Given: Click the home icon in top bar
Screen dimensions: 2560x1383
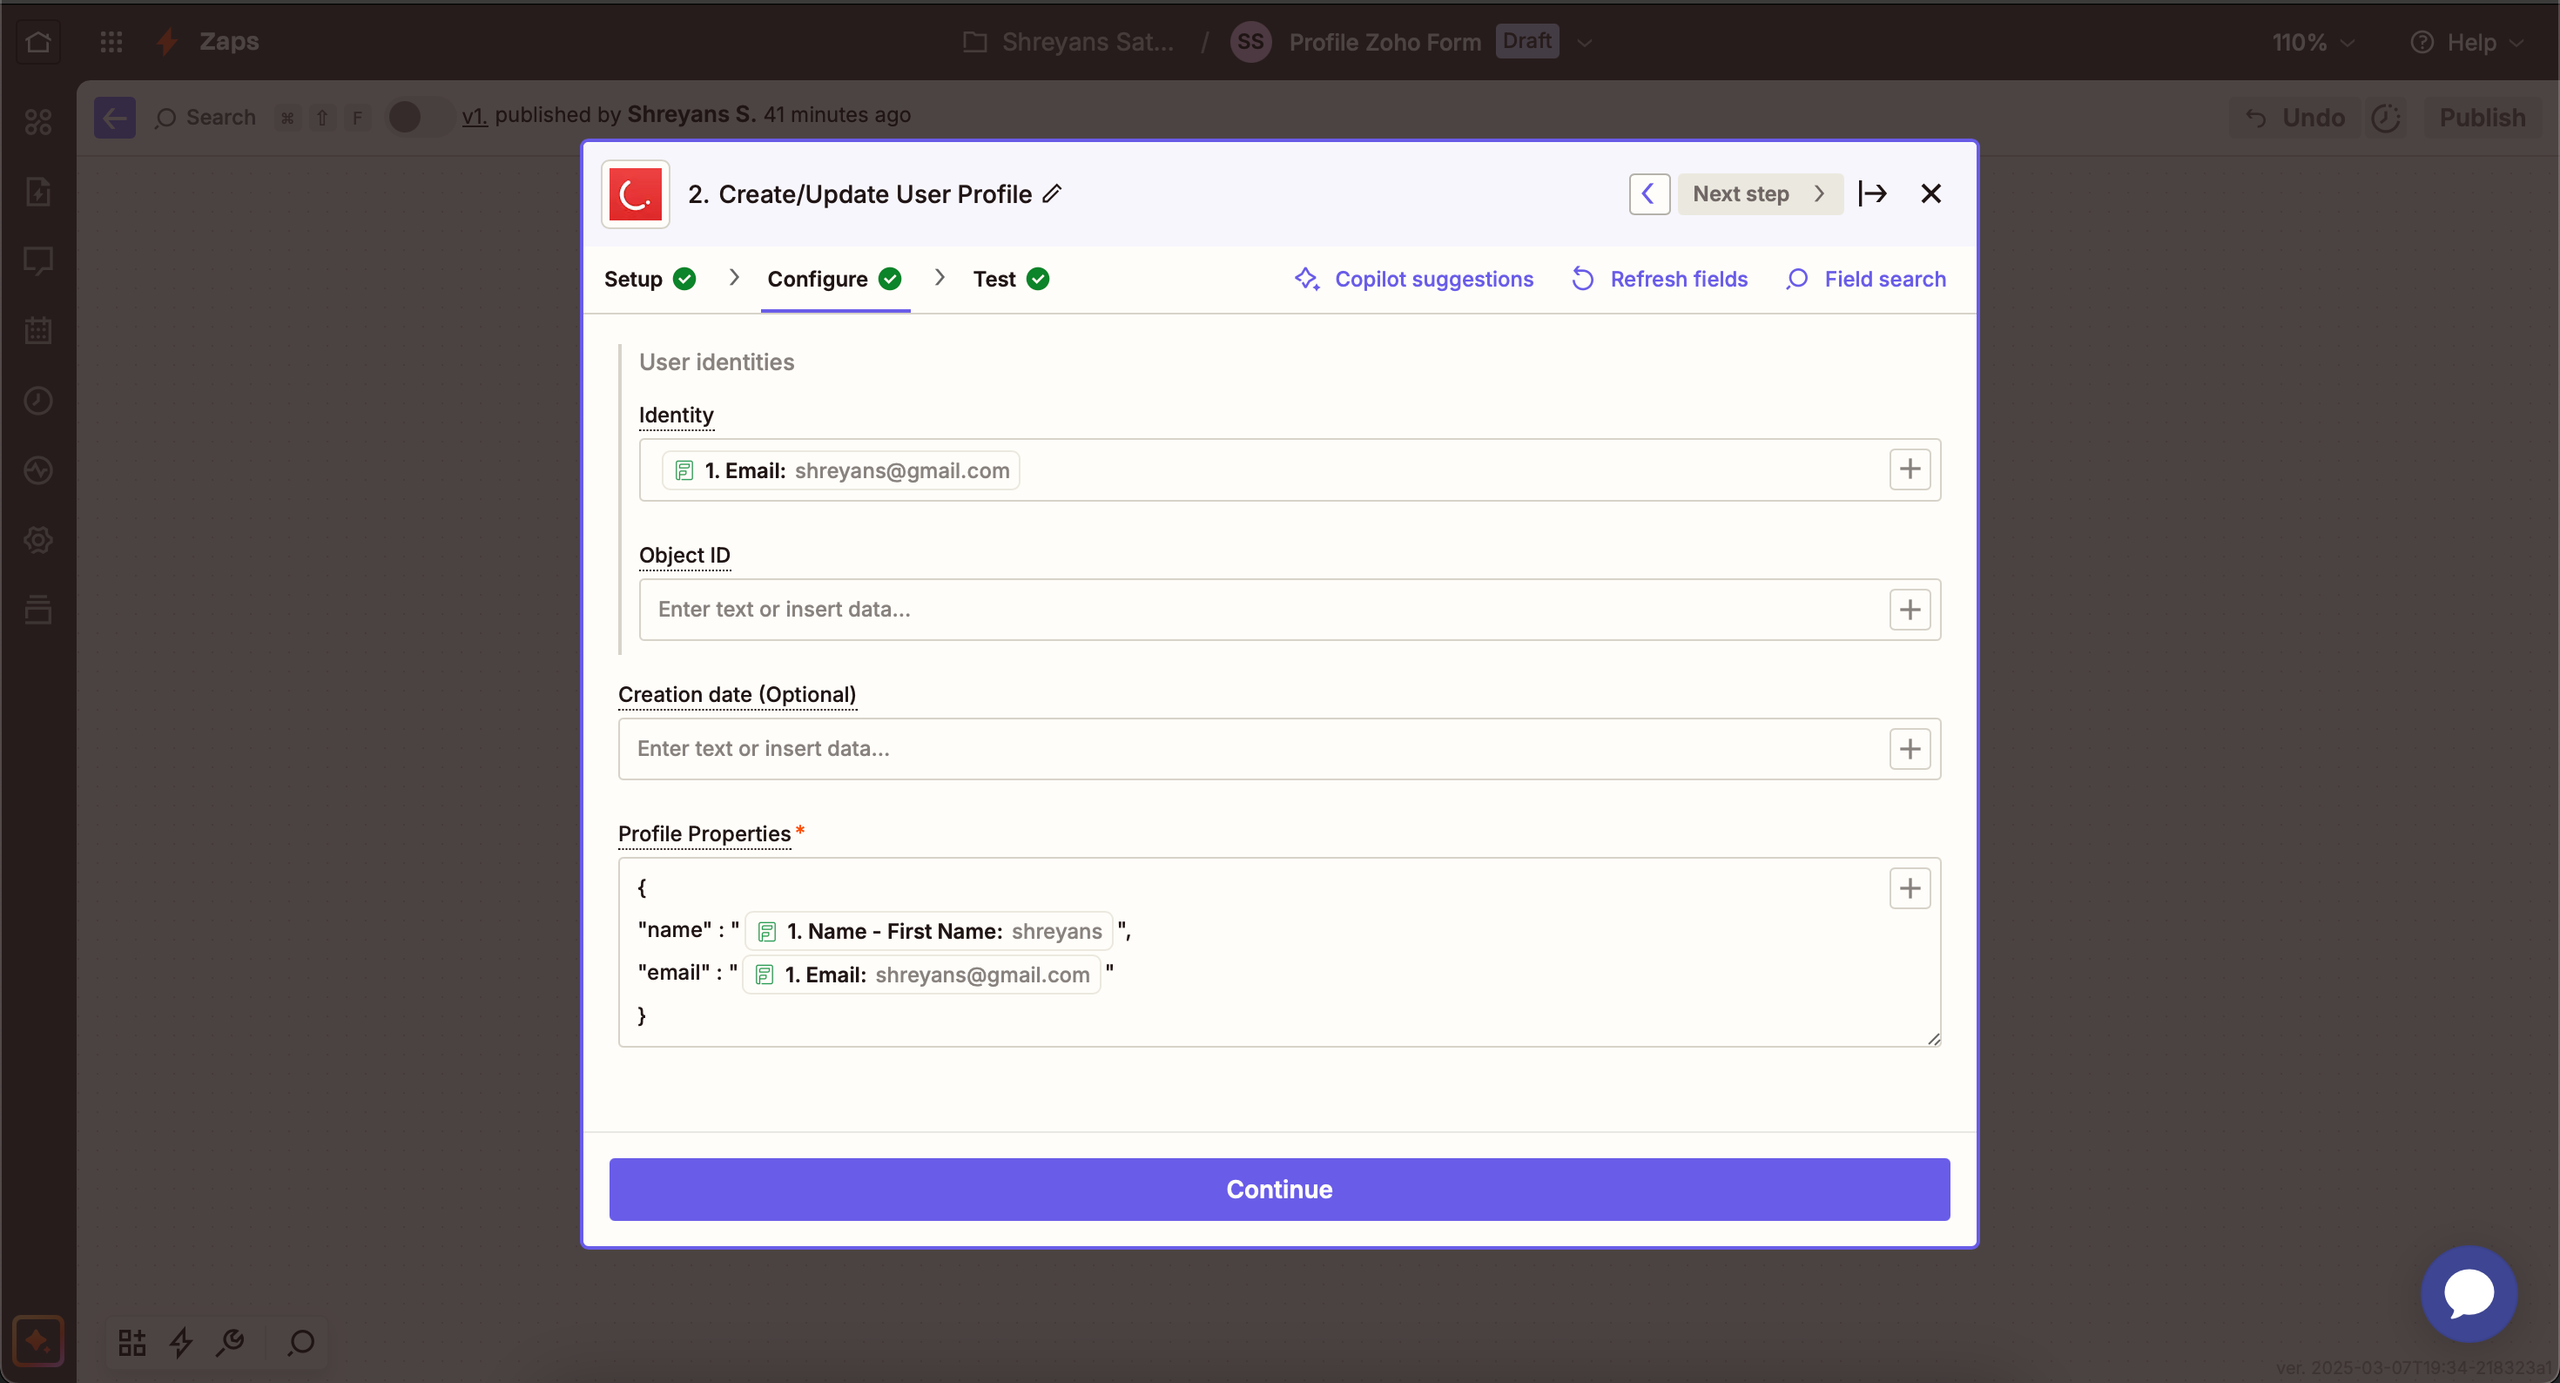Looking at the screenshot, I should [x=38, y=42].
